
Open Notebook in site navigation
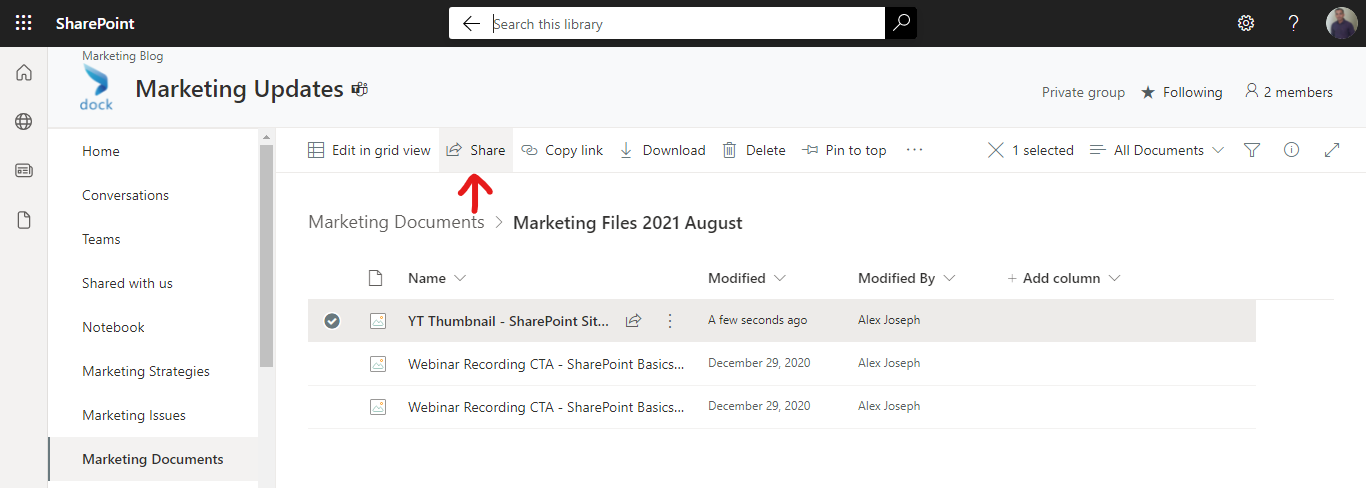pyautogui.click(x=113, y=327)
